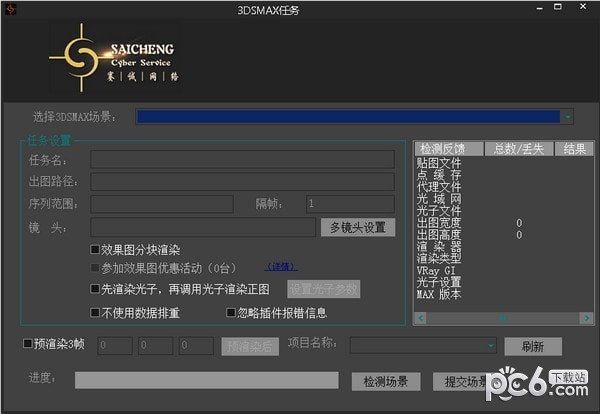Select the 贴图文件 row in feedback list
The height and width of the screenshot is (414, 600).
pos(504,163)
